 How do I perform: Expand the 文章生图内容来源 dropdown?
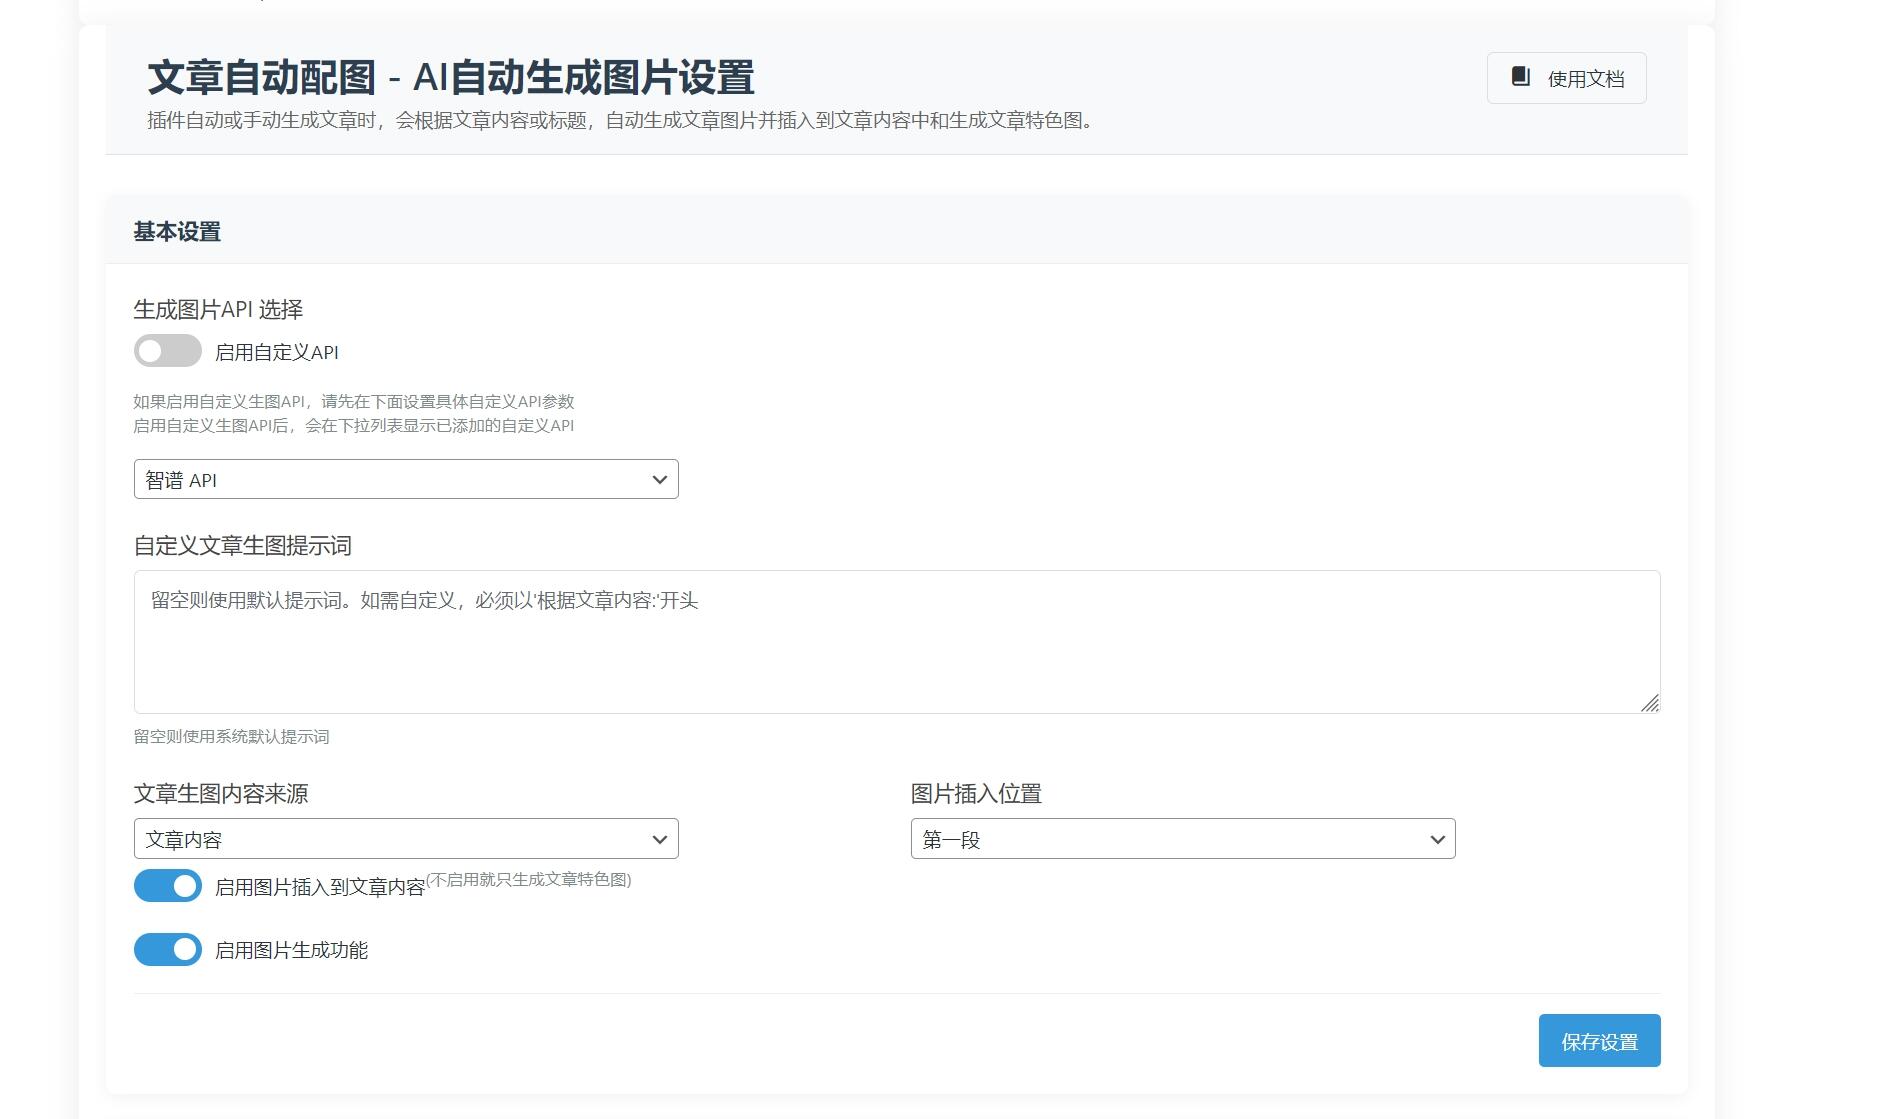(405, 838)
